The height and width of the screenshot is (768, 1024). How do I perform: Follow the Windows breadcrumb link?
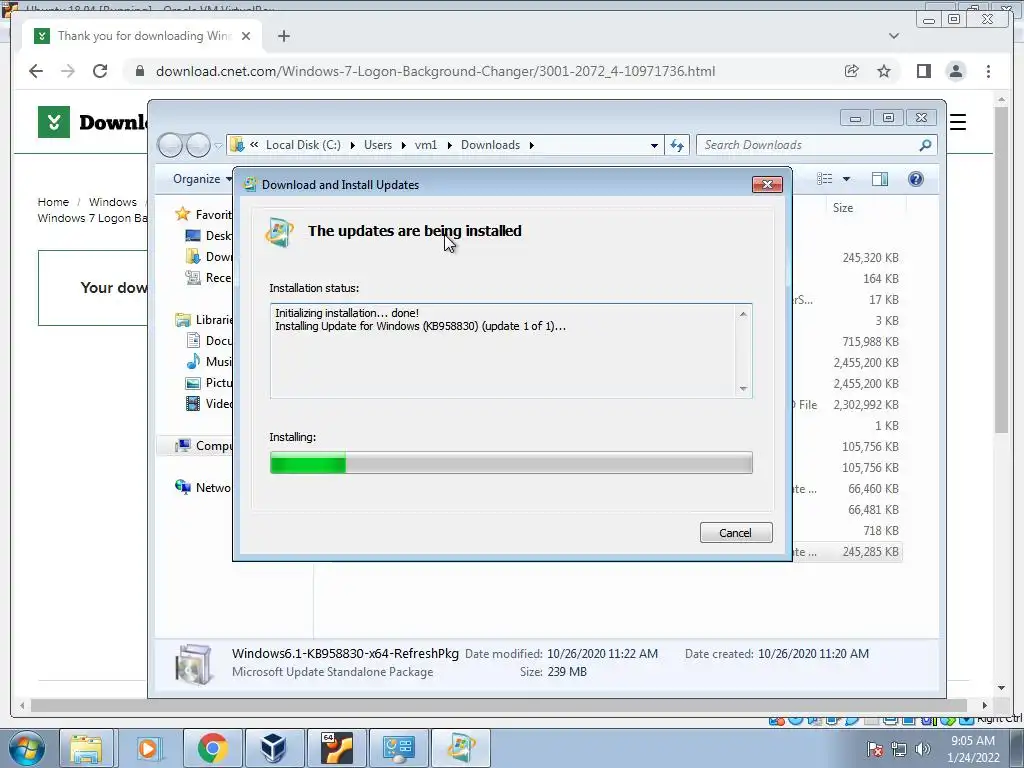coord(112,202)
